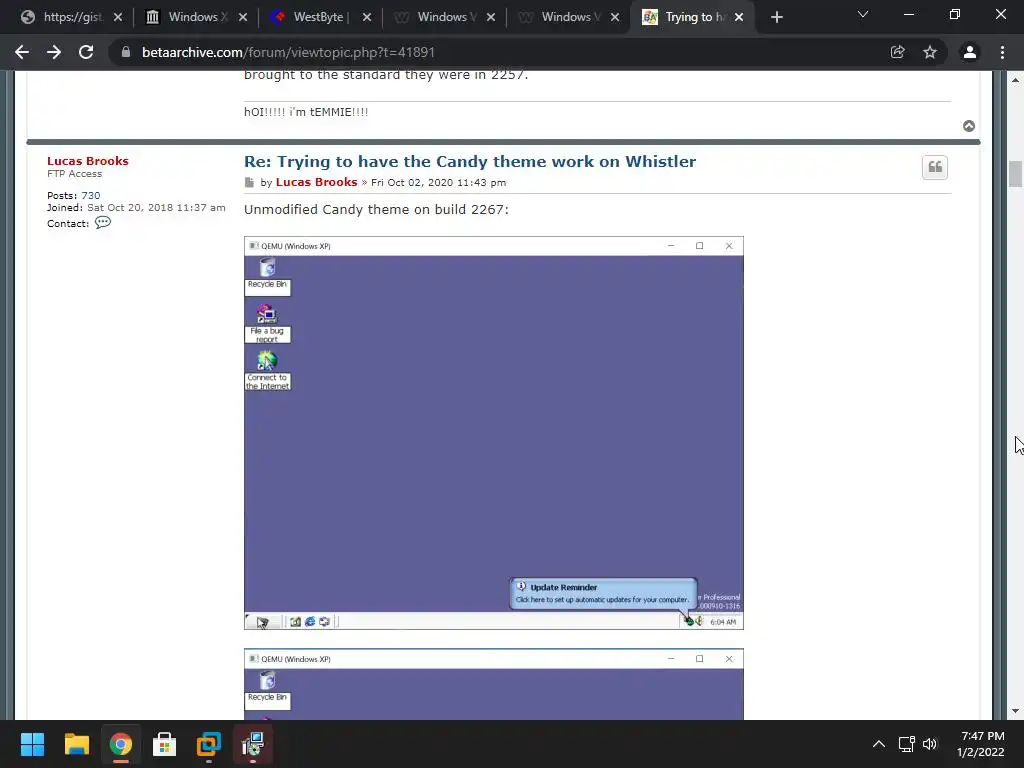Switch to fourth Windows V tab
The height and width of the screenshot is (768, 1024).
[x=569, y=17]
